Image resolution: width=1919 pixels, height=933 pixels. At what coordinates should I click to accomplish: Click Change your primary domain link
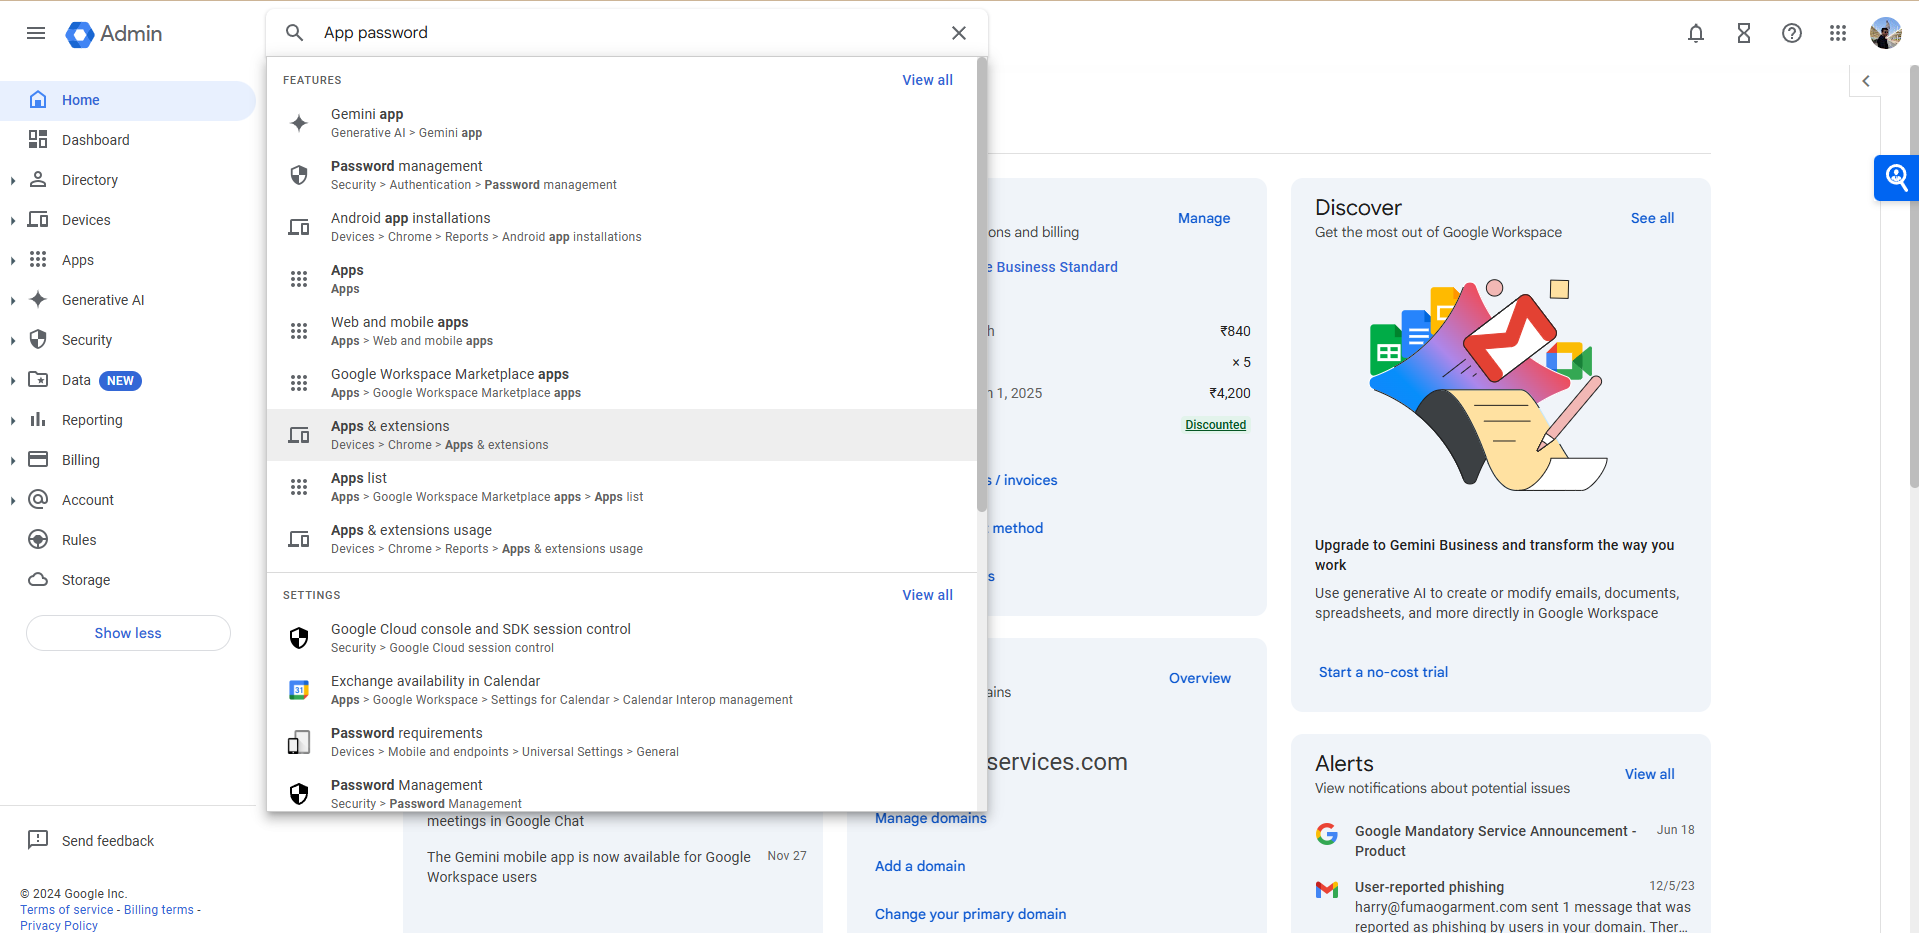(x=970, y=914)
